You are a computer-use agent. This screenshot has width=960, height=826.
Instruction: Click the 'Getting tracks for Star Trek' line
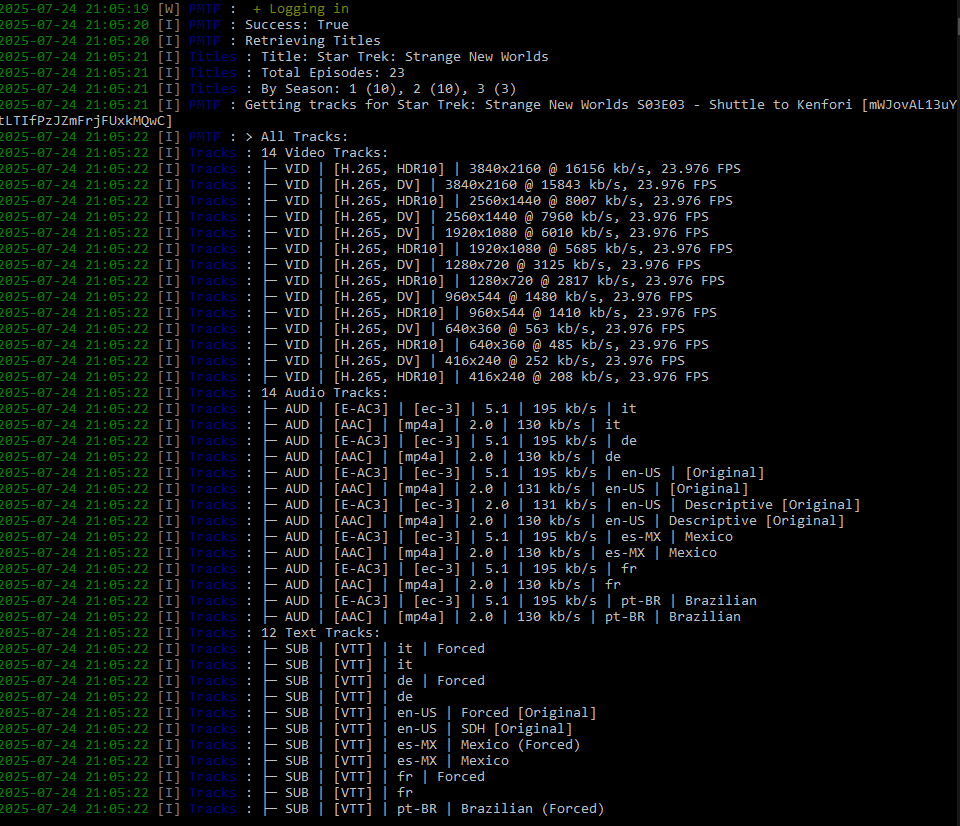(601, 105)
